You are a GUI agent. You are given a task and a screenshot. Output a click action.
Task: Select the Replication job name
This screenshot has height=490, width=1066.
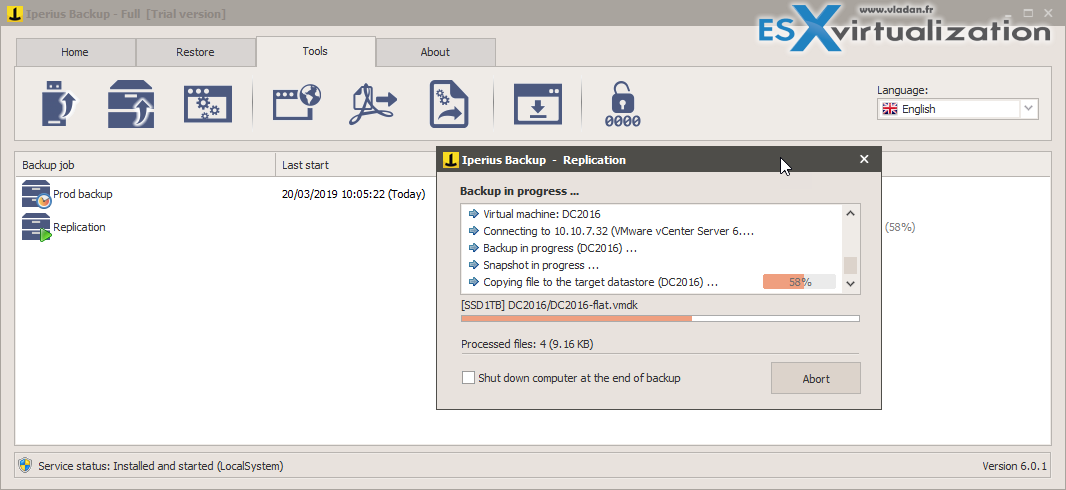coord(80,227)
